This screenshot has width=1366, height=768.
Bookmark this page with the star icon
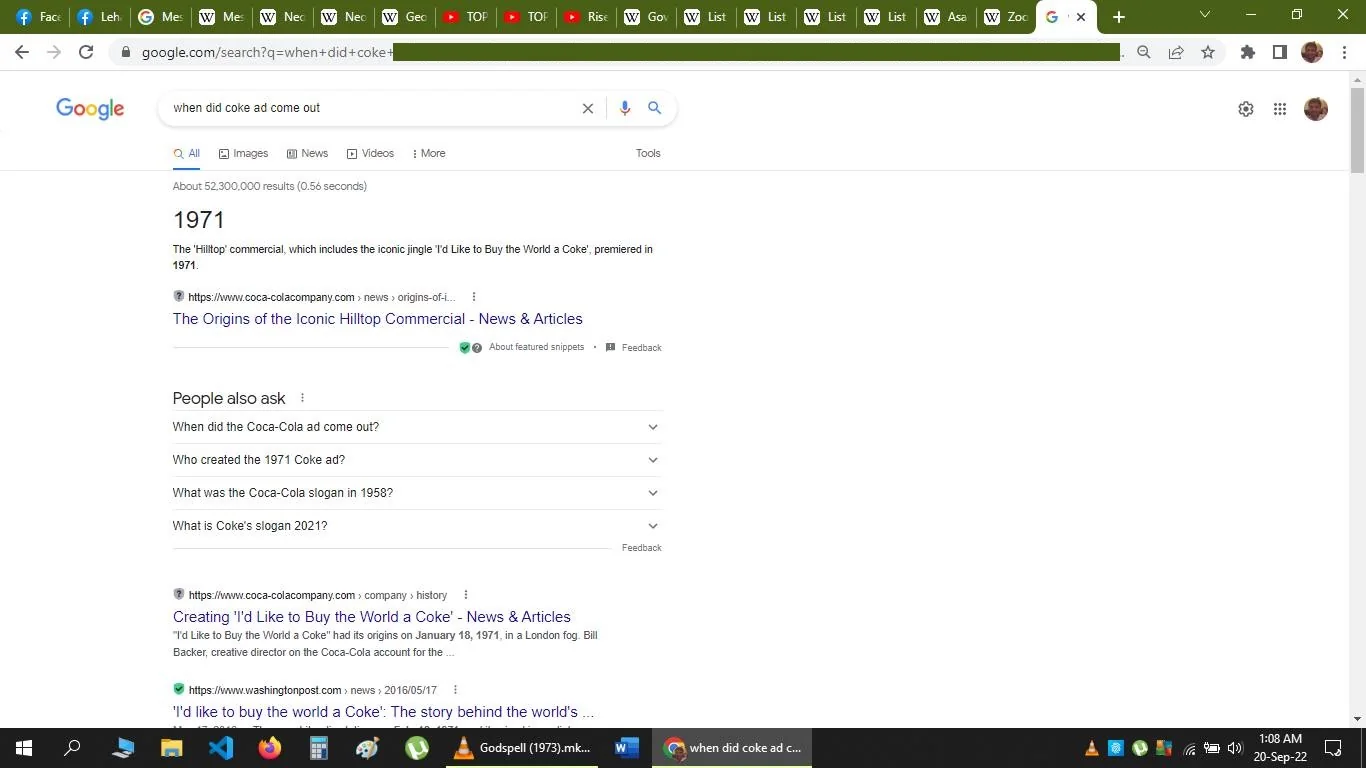click(x=1208, y=52)
